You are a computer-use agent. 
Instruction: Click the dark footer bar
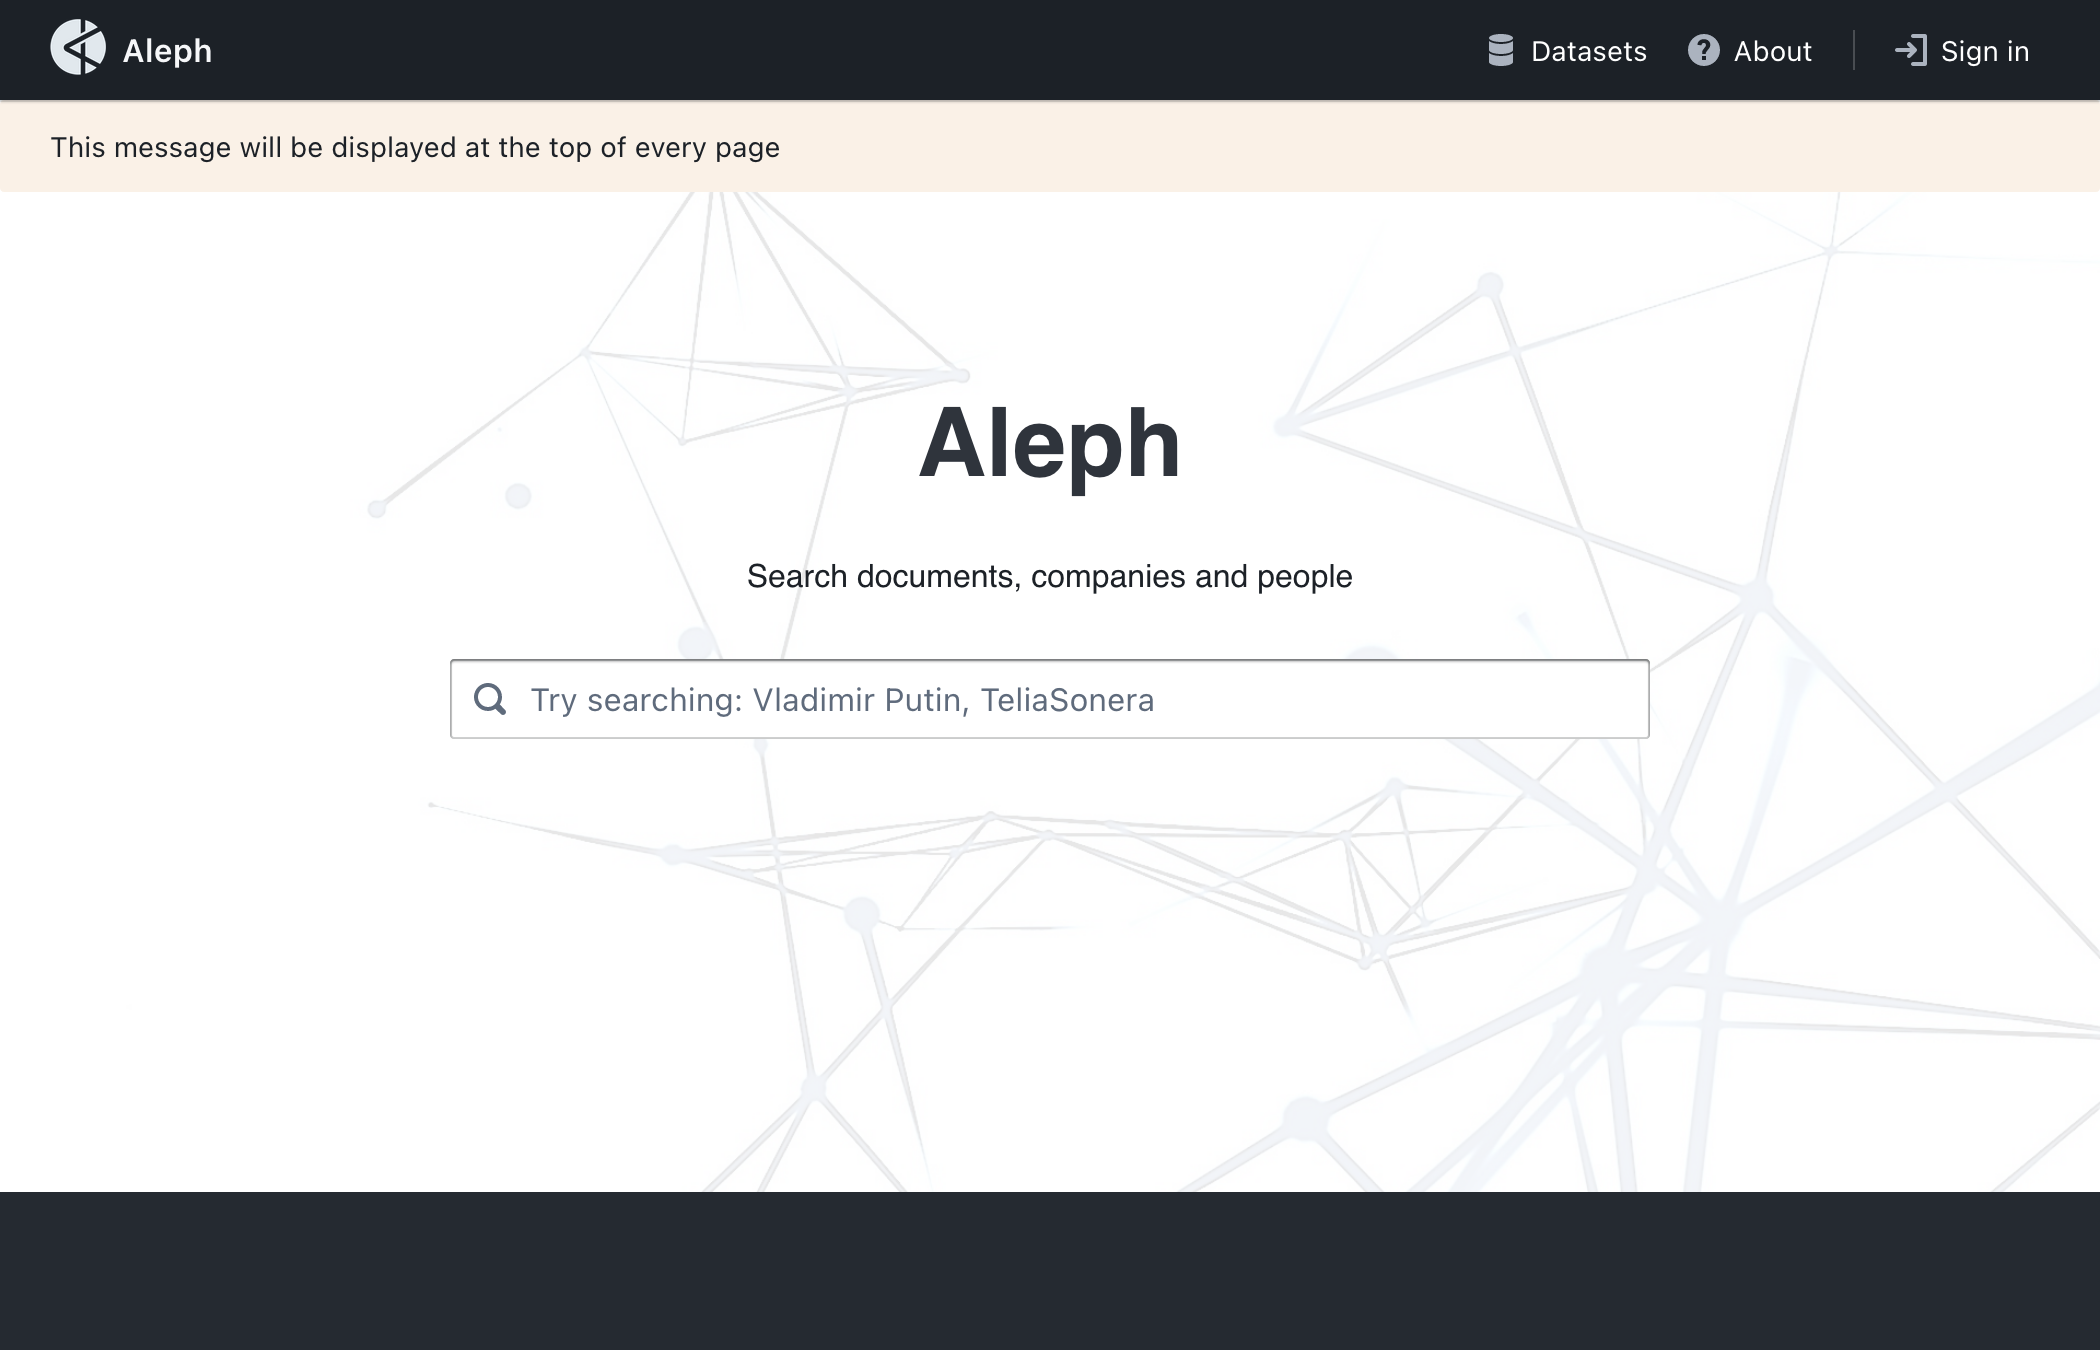pyautogui.click(x=1050, y=1271)
